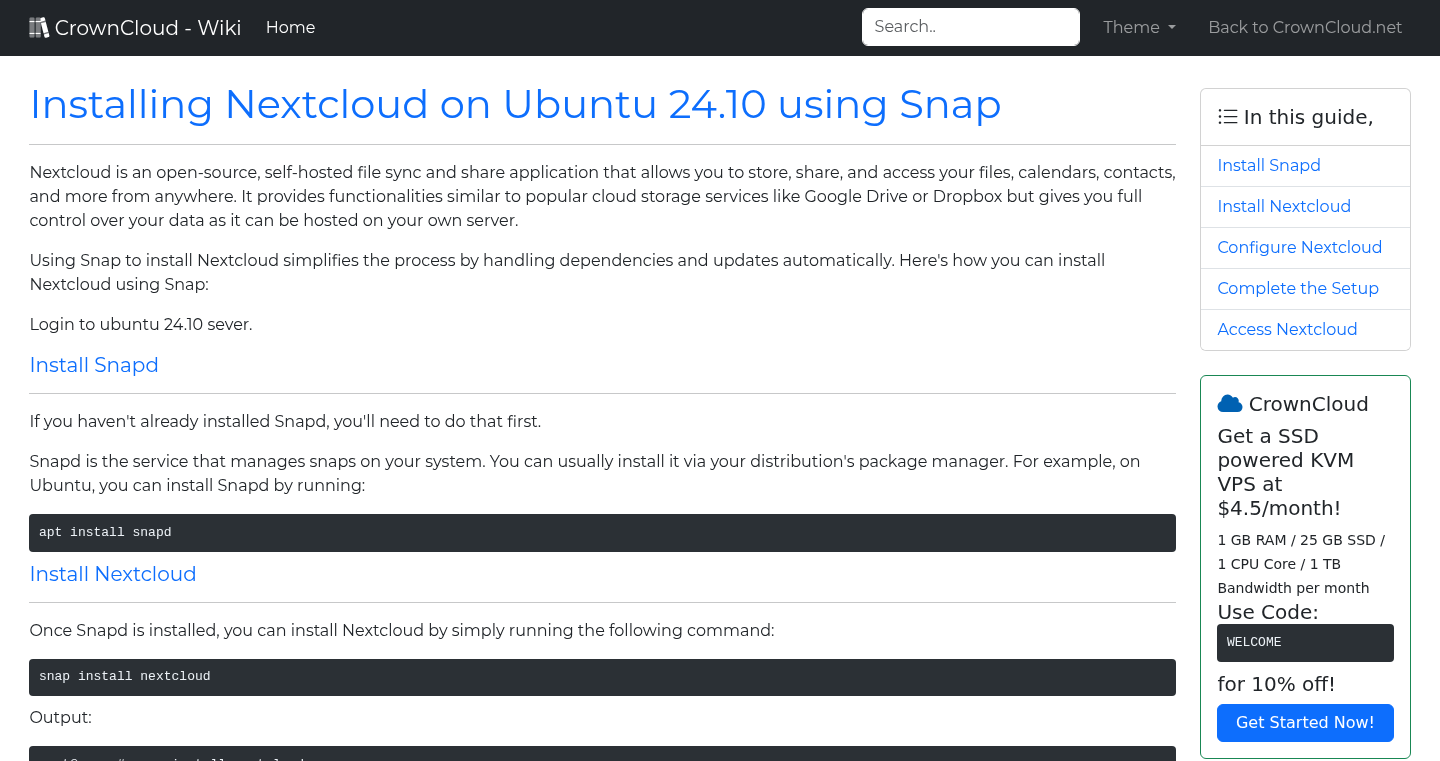This screenshot has height=761, width=1440.
Task: Click the Install Nextcloud article heading
Action: point(113,574)
